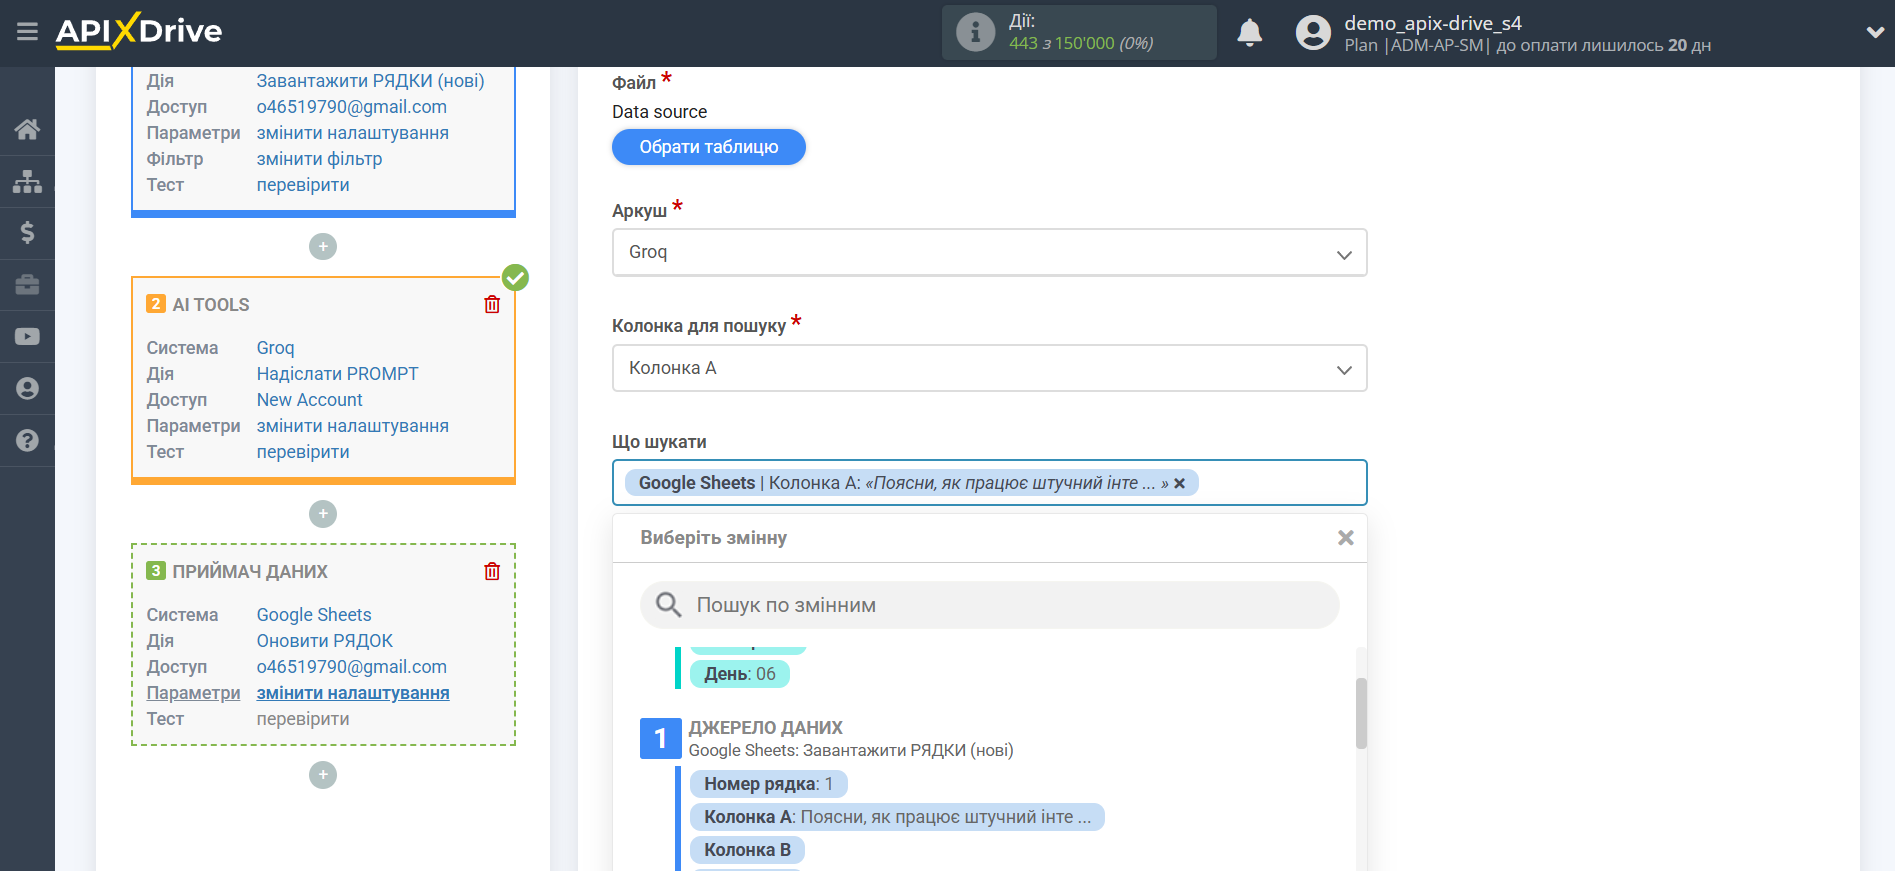
Task: Open the help question mark icon
Action: click(x=27, y=441)
